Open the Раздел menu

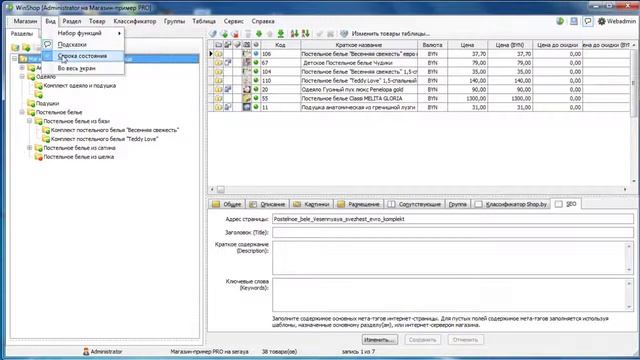[71, 21]
